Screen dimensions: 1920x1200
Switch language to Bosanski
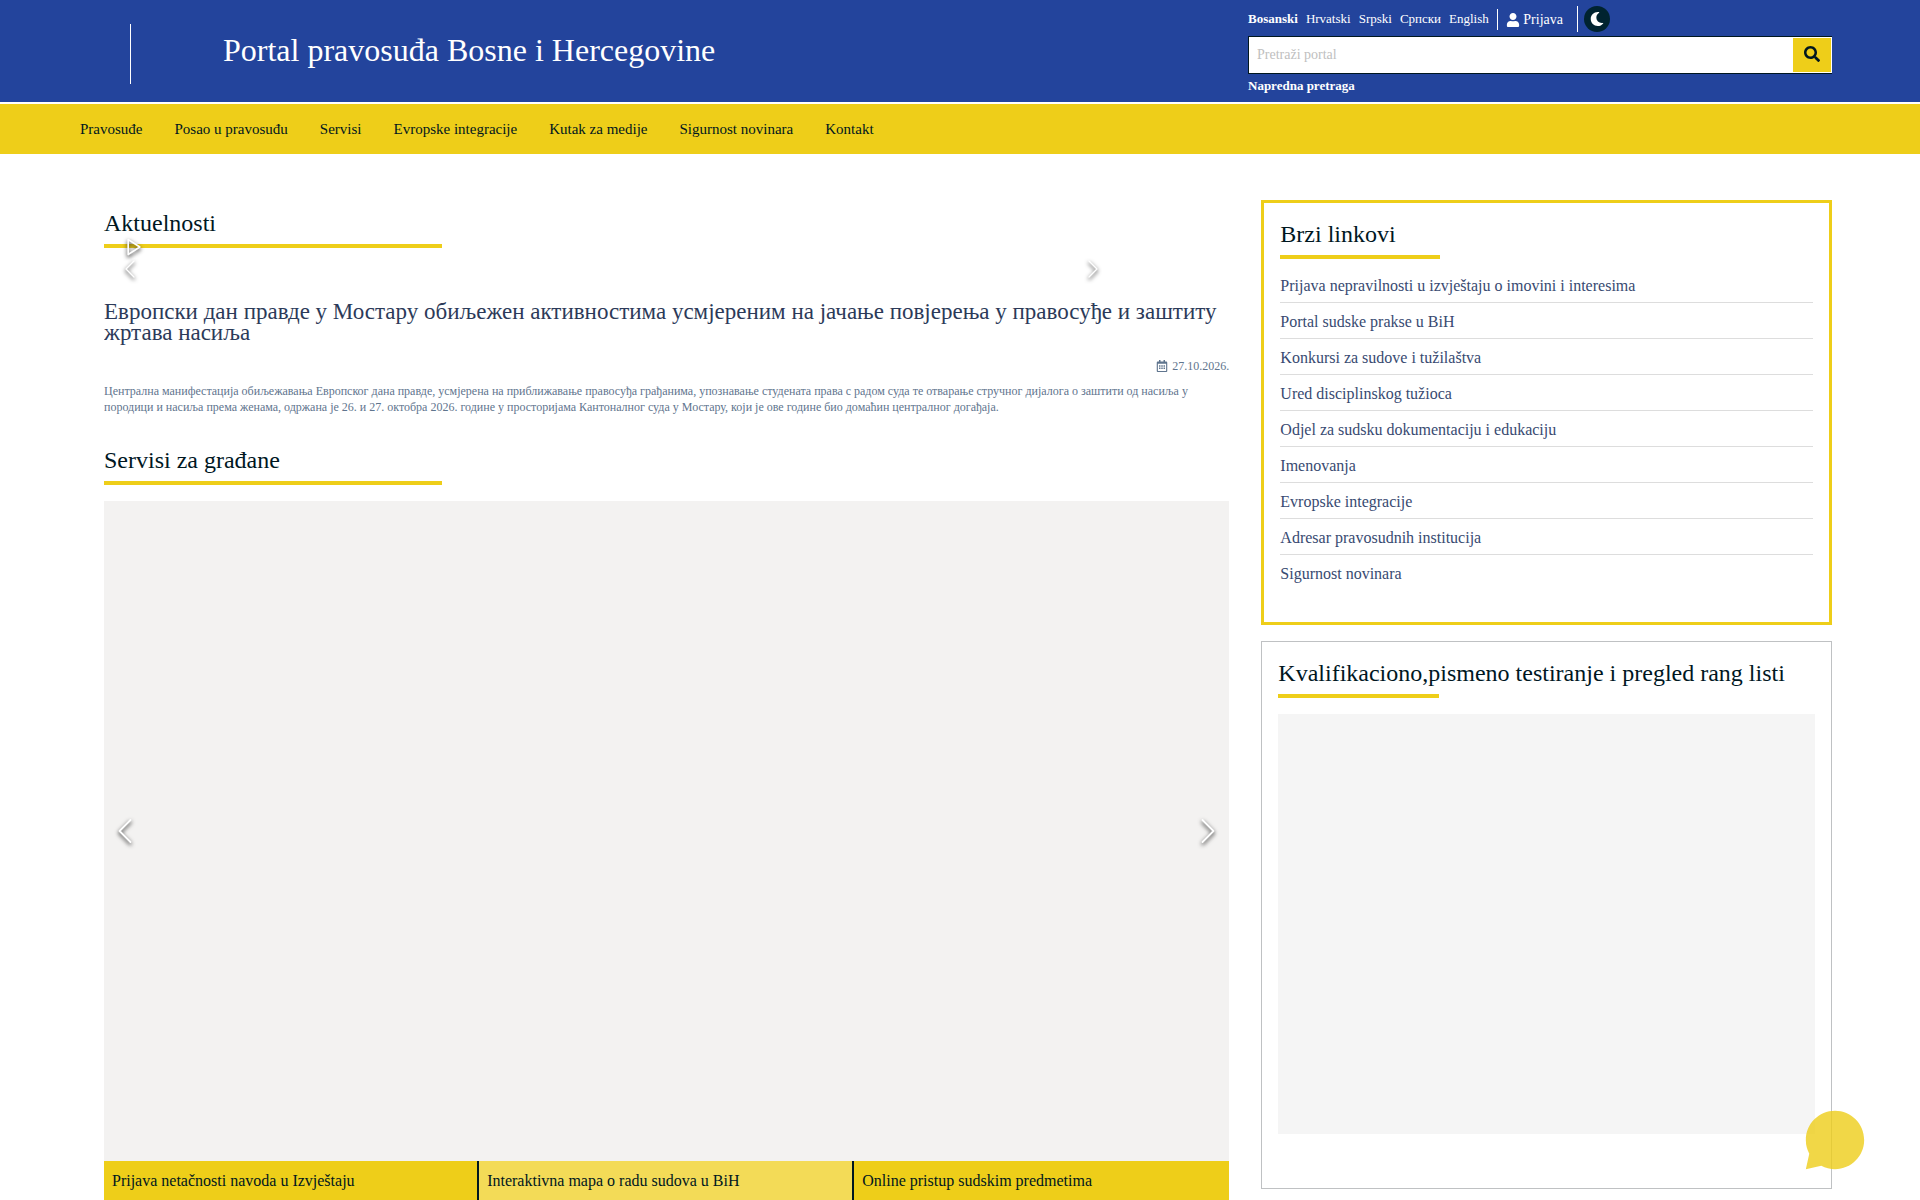coord(1272,19)
